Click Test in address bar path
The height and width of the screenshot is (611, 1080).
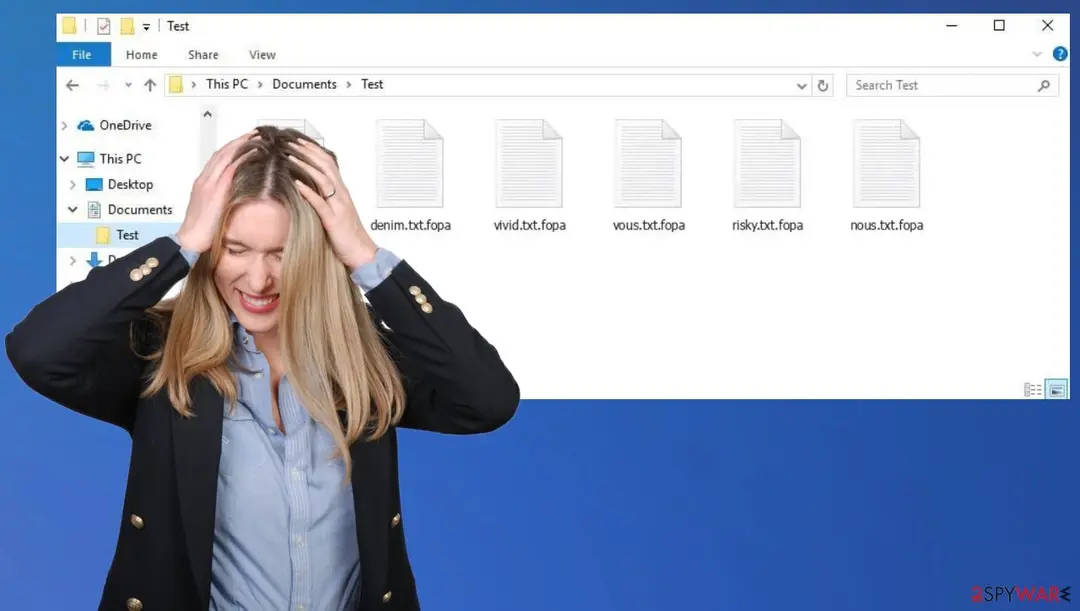point(372,84)
